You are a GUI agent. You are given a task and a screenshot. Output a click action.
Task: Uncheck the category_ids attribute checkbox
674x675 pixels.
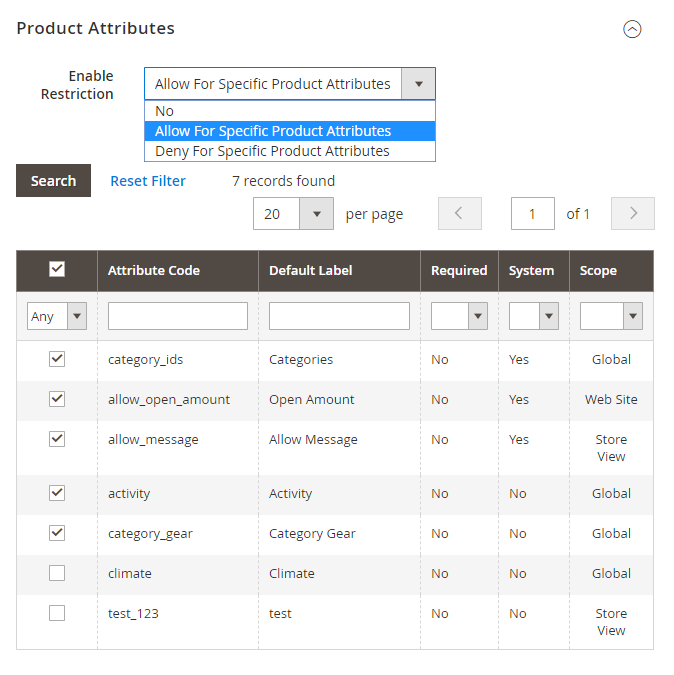point(57,359)
